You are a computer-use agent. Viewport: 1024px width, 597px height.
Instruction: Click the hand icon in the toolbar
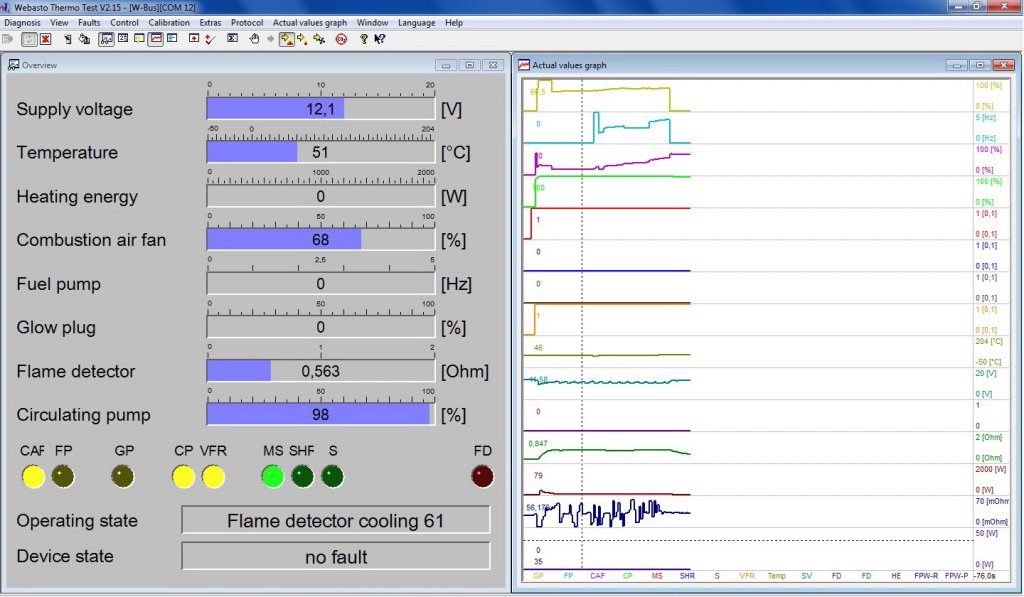pos(254,39)
